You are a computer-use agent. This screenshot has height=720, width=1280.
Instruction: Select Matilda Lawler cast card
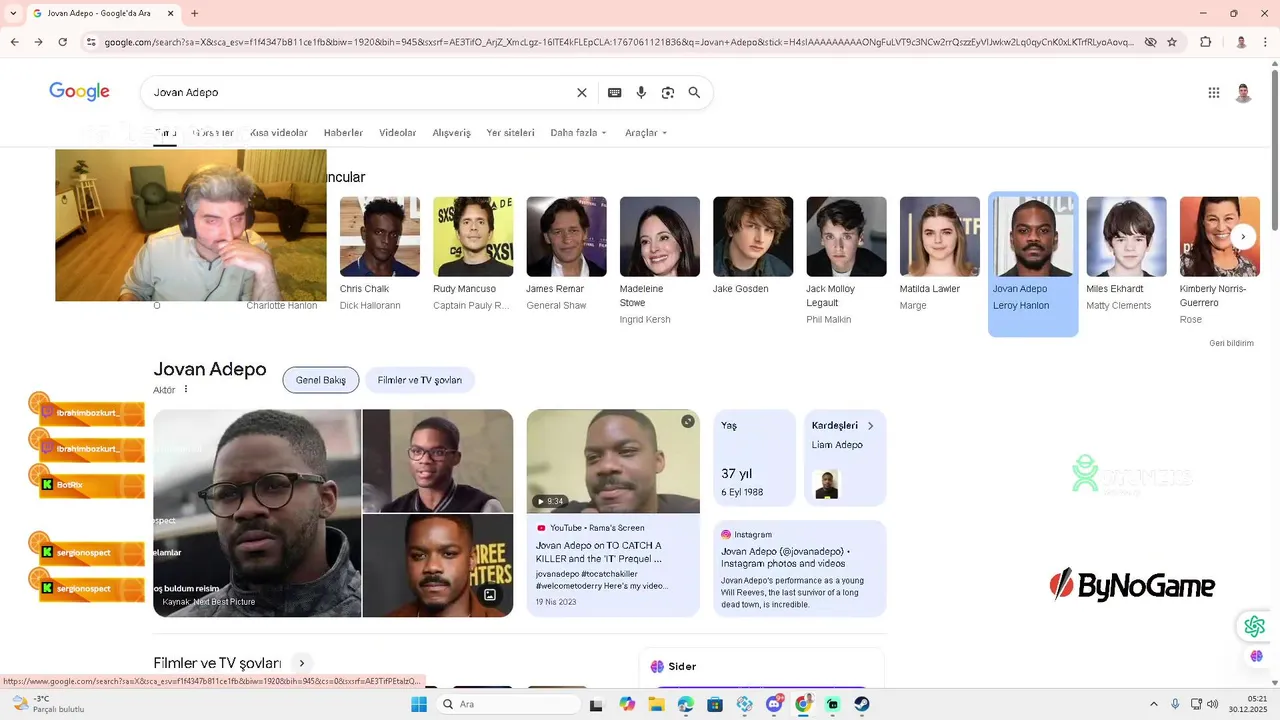[940, 254]
